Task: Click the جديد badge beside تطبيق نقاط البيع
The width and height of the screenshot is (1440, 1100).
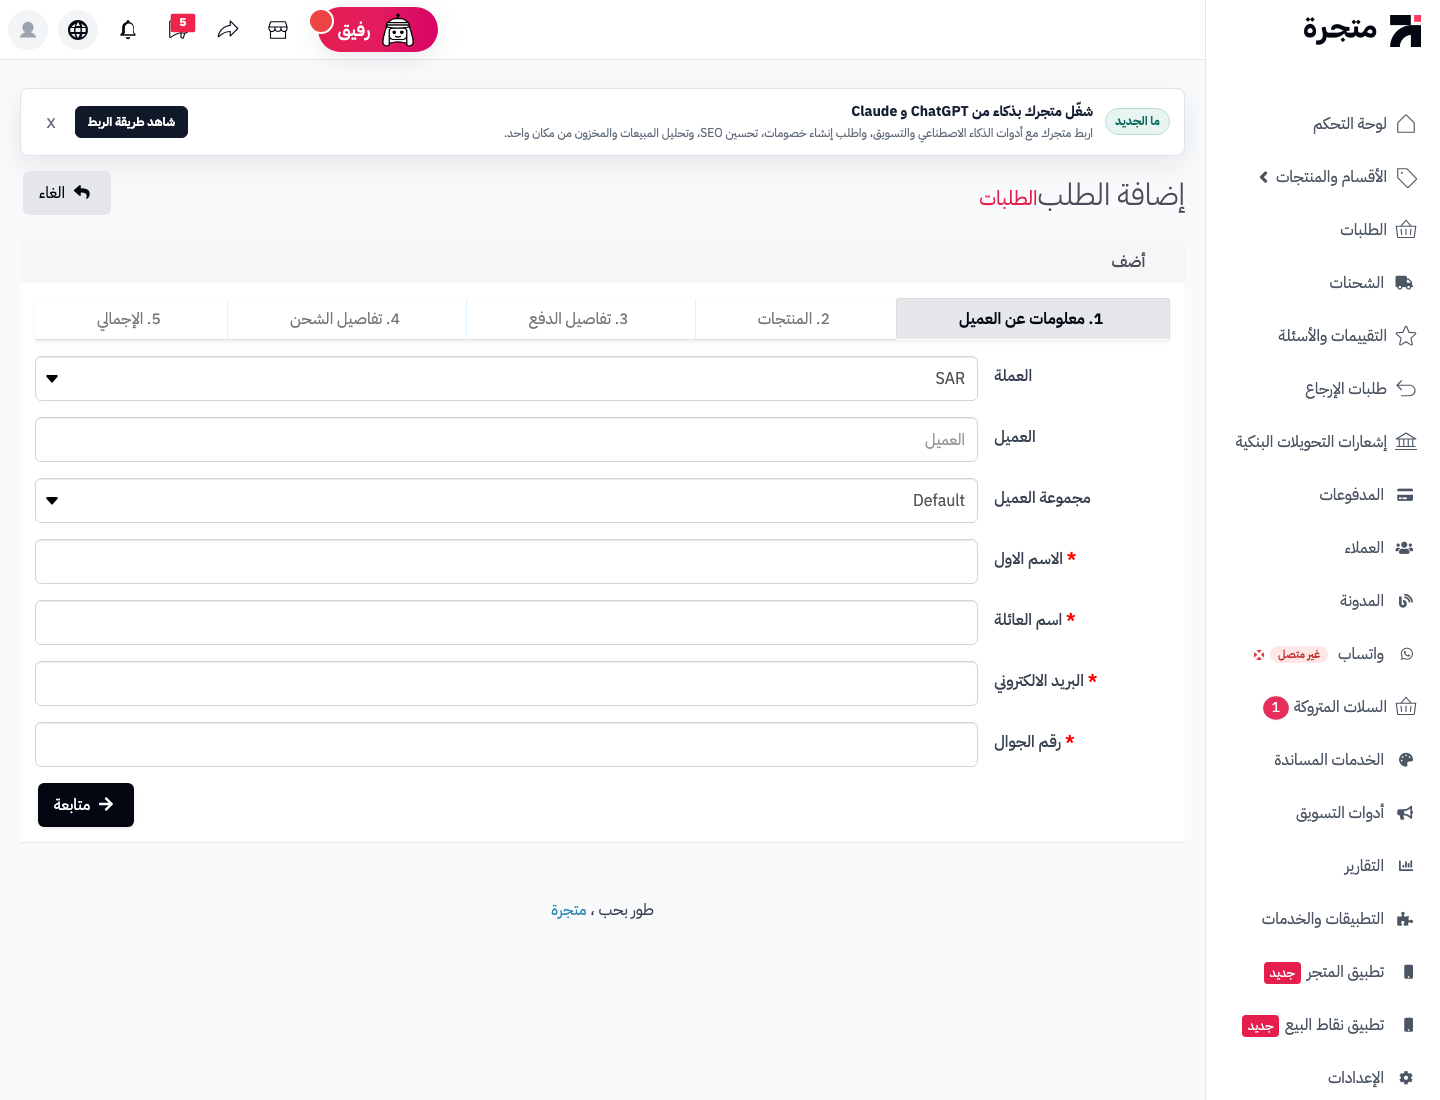Action: click(x=1260, y=1026)
